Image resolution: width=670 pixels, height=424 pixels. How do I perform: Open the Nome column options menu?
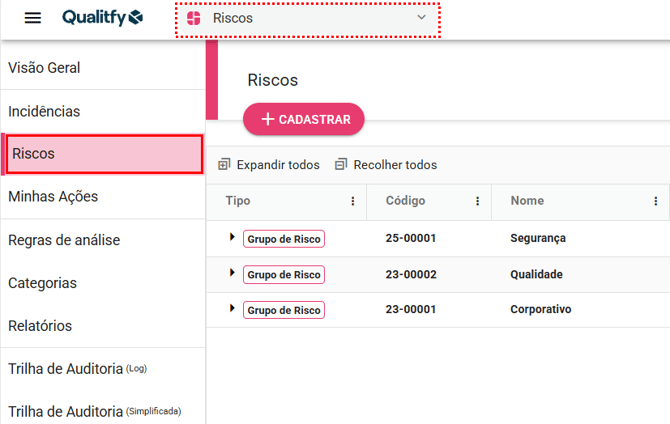pyautogui.click(x=655, y=201)
